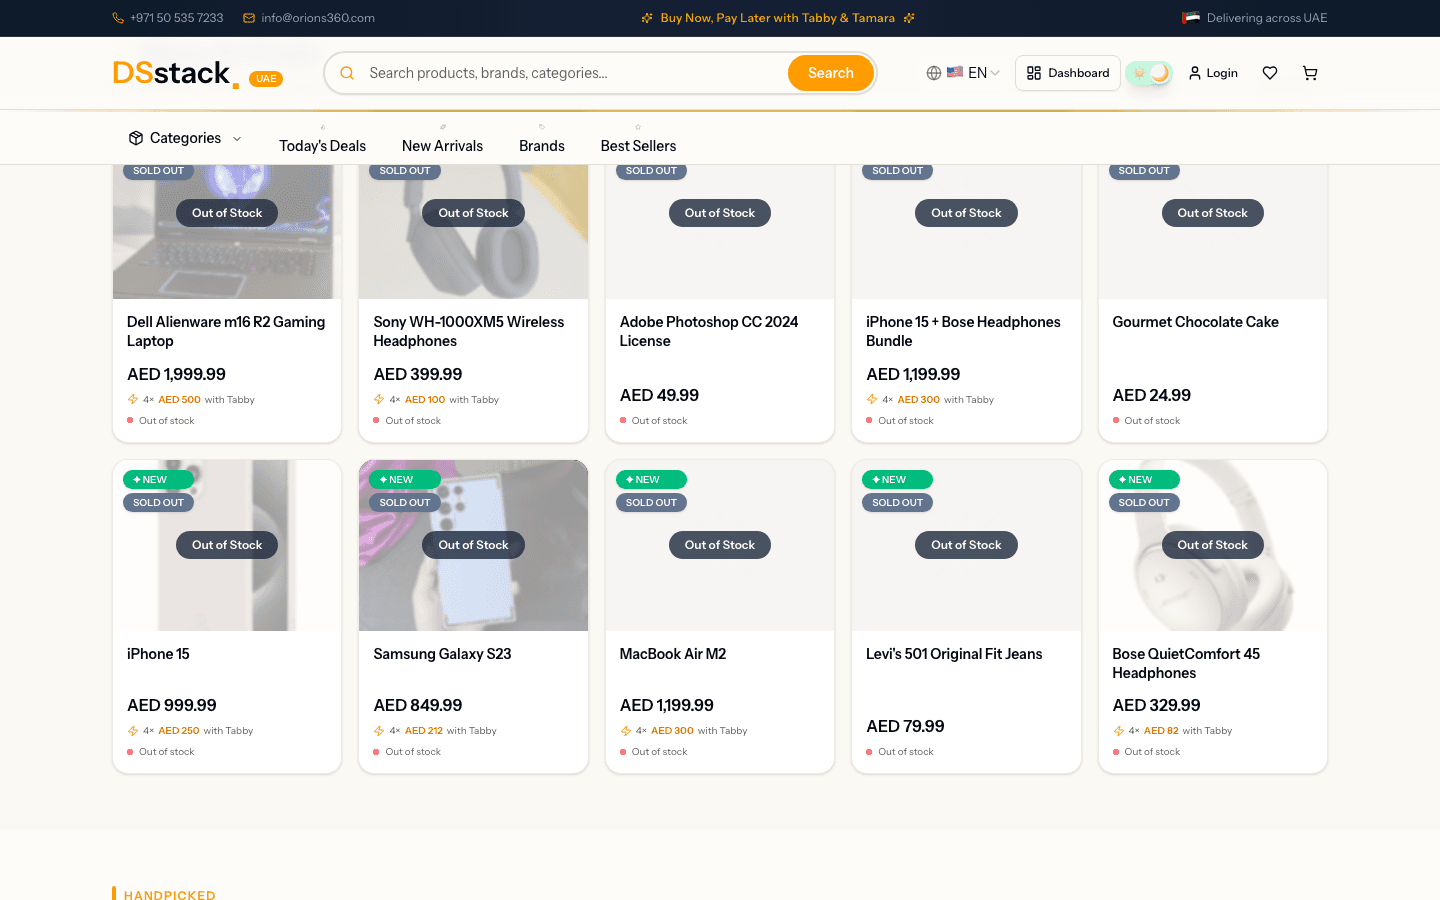Click the Login user icon
The width and height of the screenshot is (1440, 900).
click(1194, 73)
